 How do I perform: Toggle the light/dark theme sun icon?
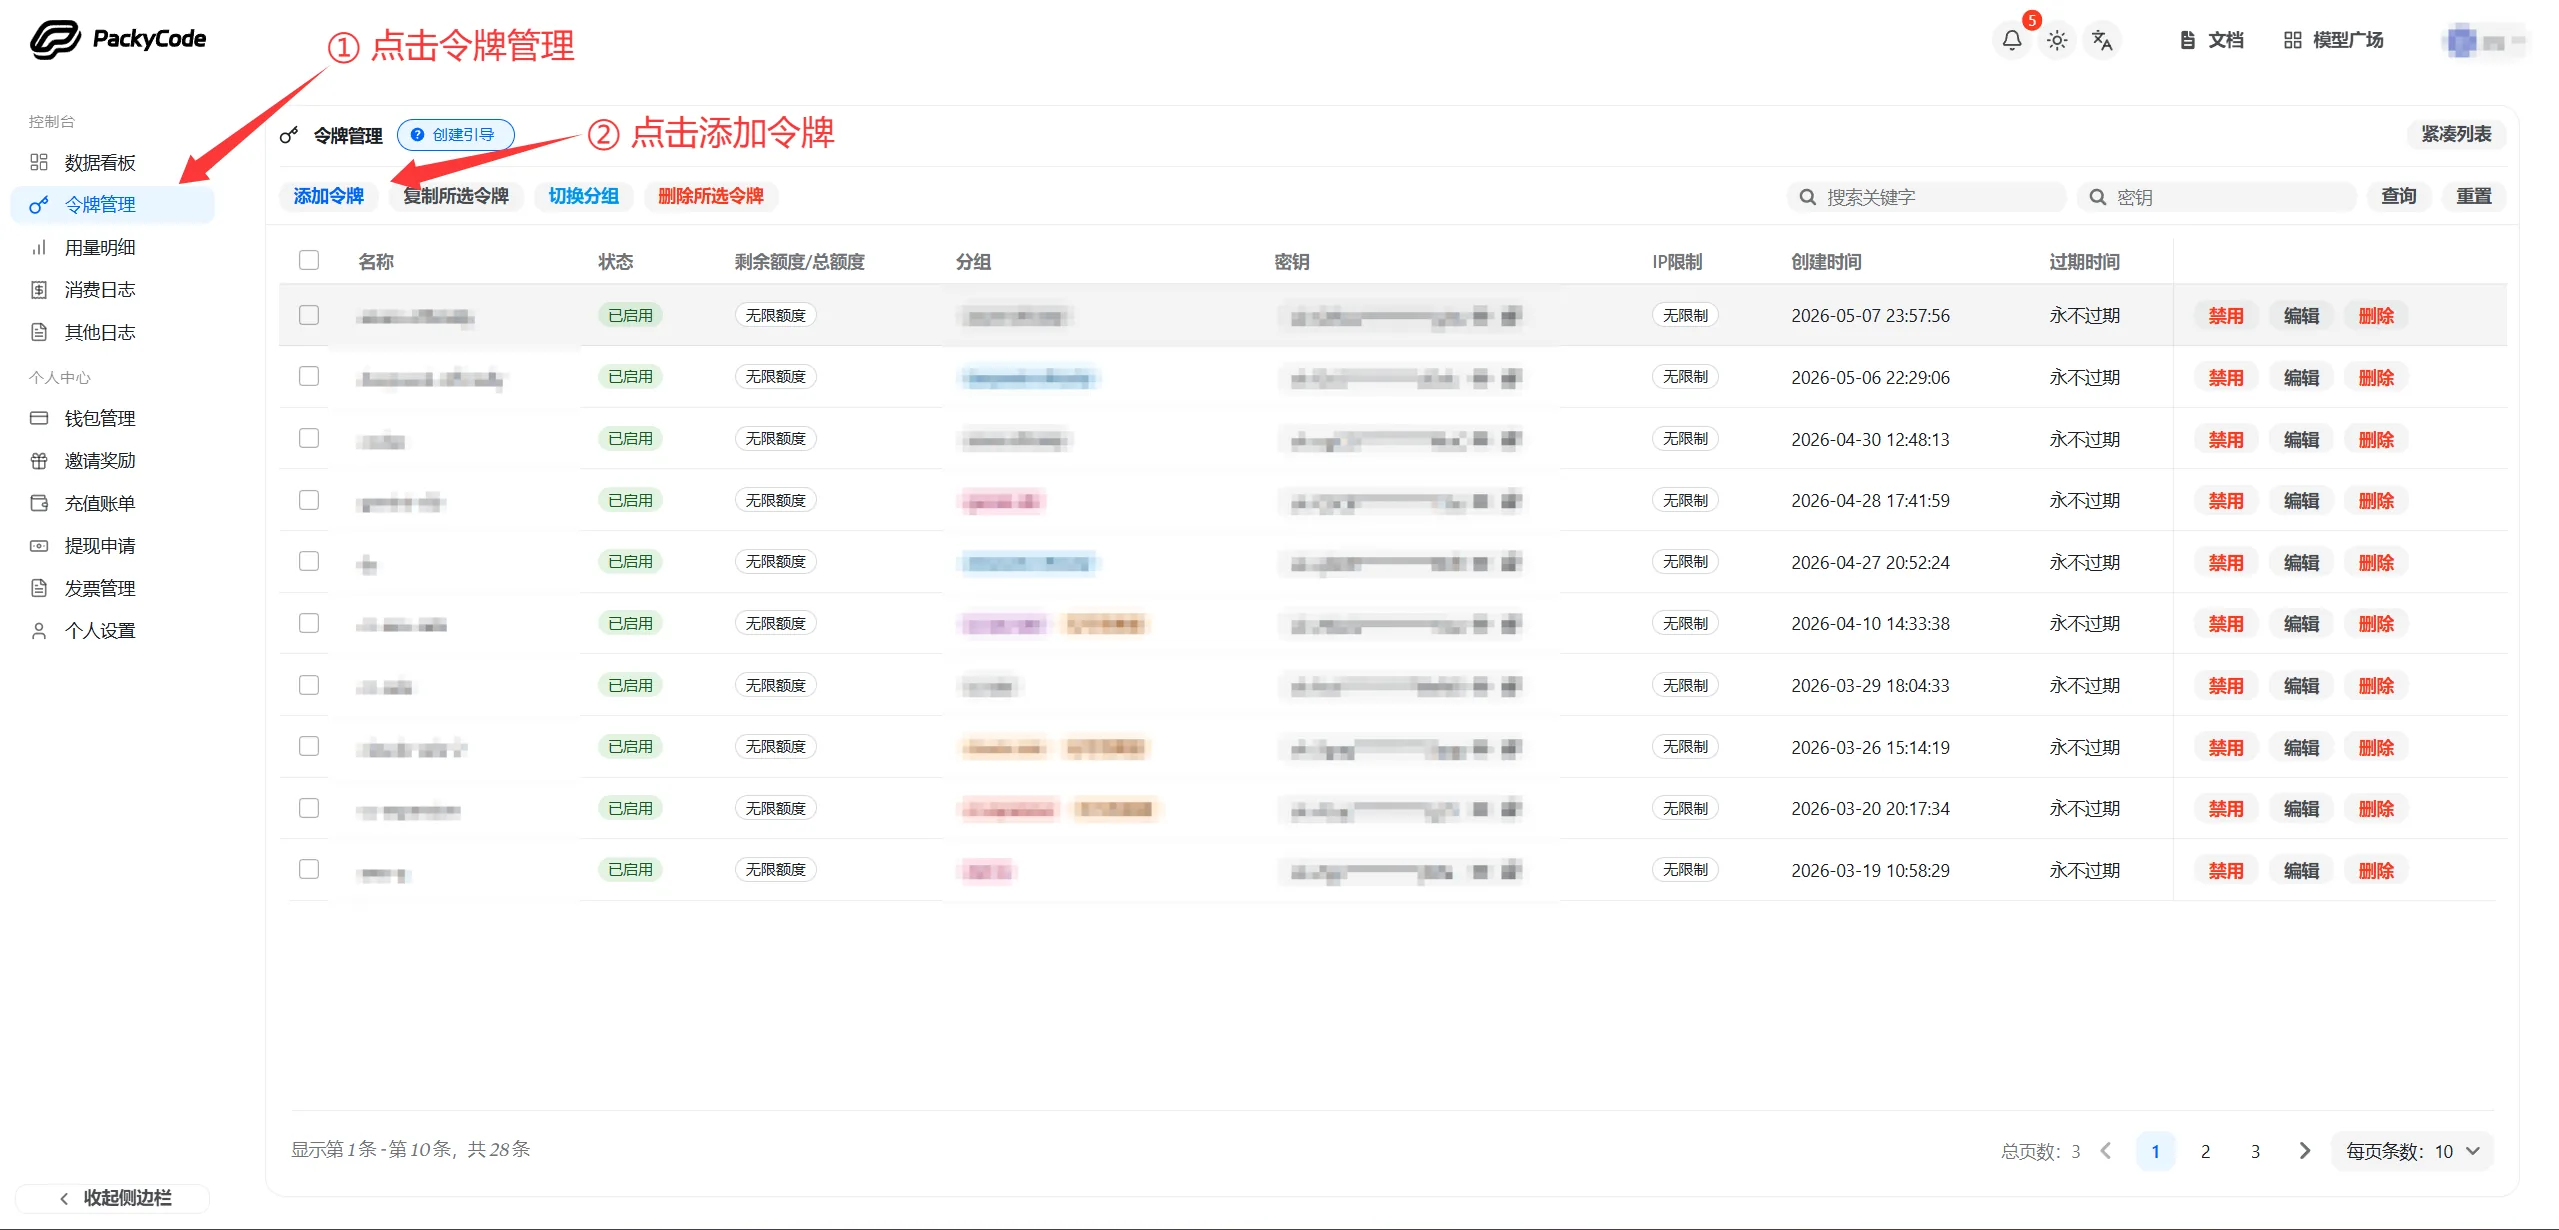[x=2057, y=41]
